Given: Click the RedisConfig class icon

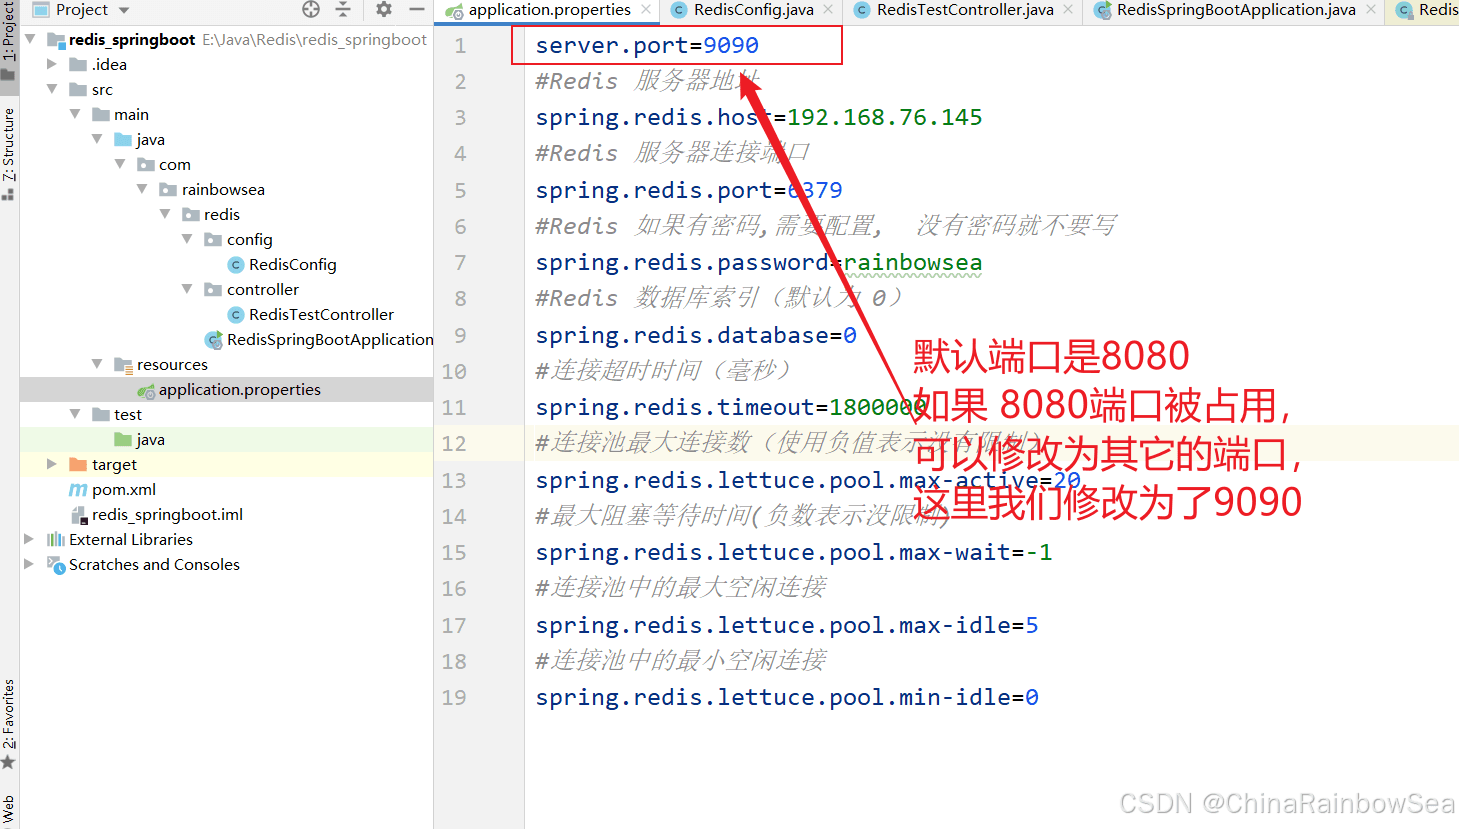Looking at the screenshot, I should [x=236, y=265].
